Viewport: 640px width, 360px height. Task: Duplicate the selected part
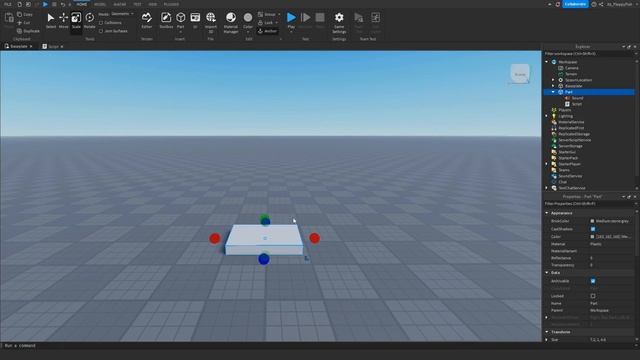coord(28,31)
